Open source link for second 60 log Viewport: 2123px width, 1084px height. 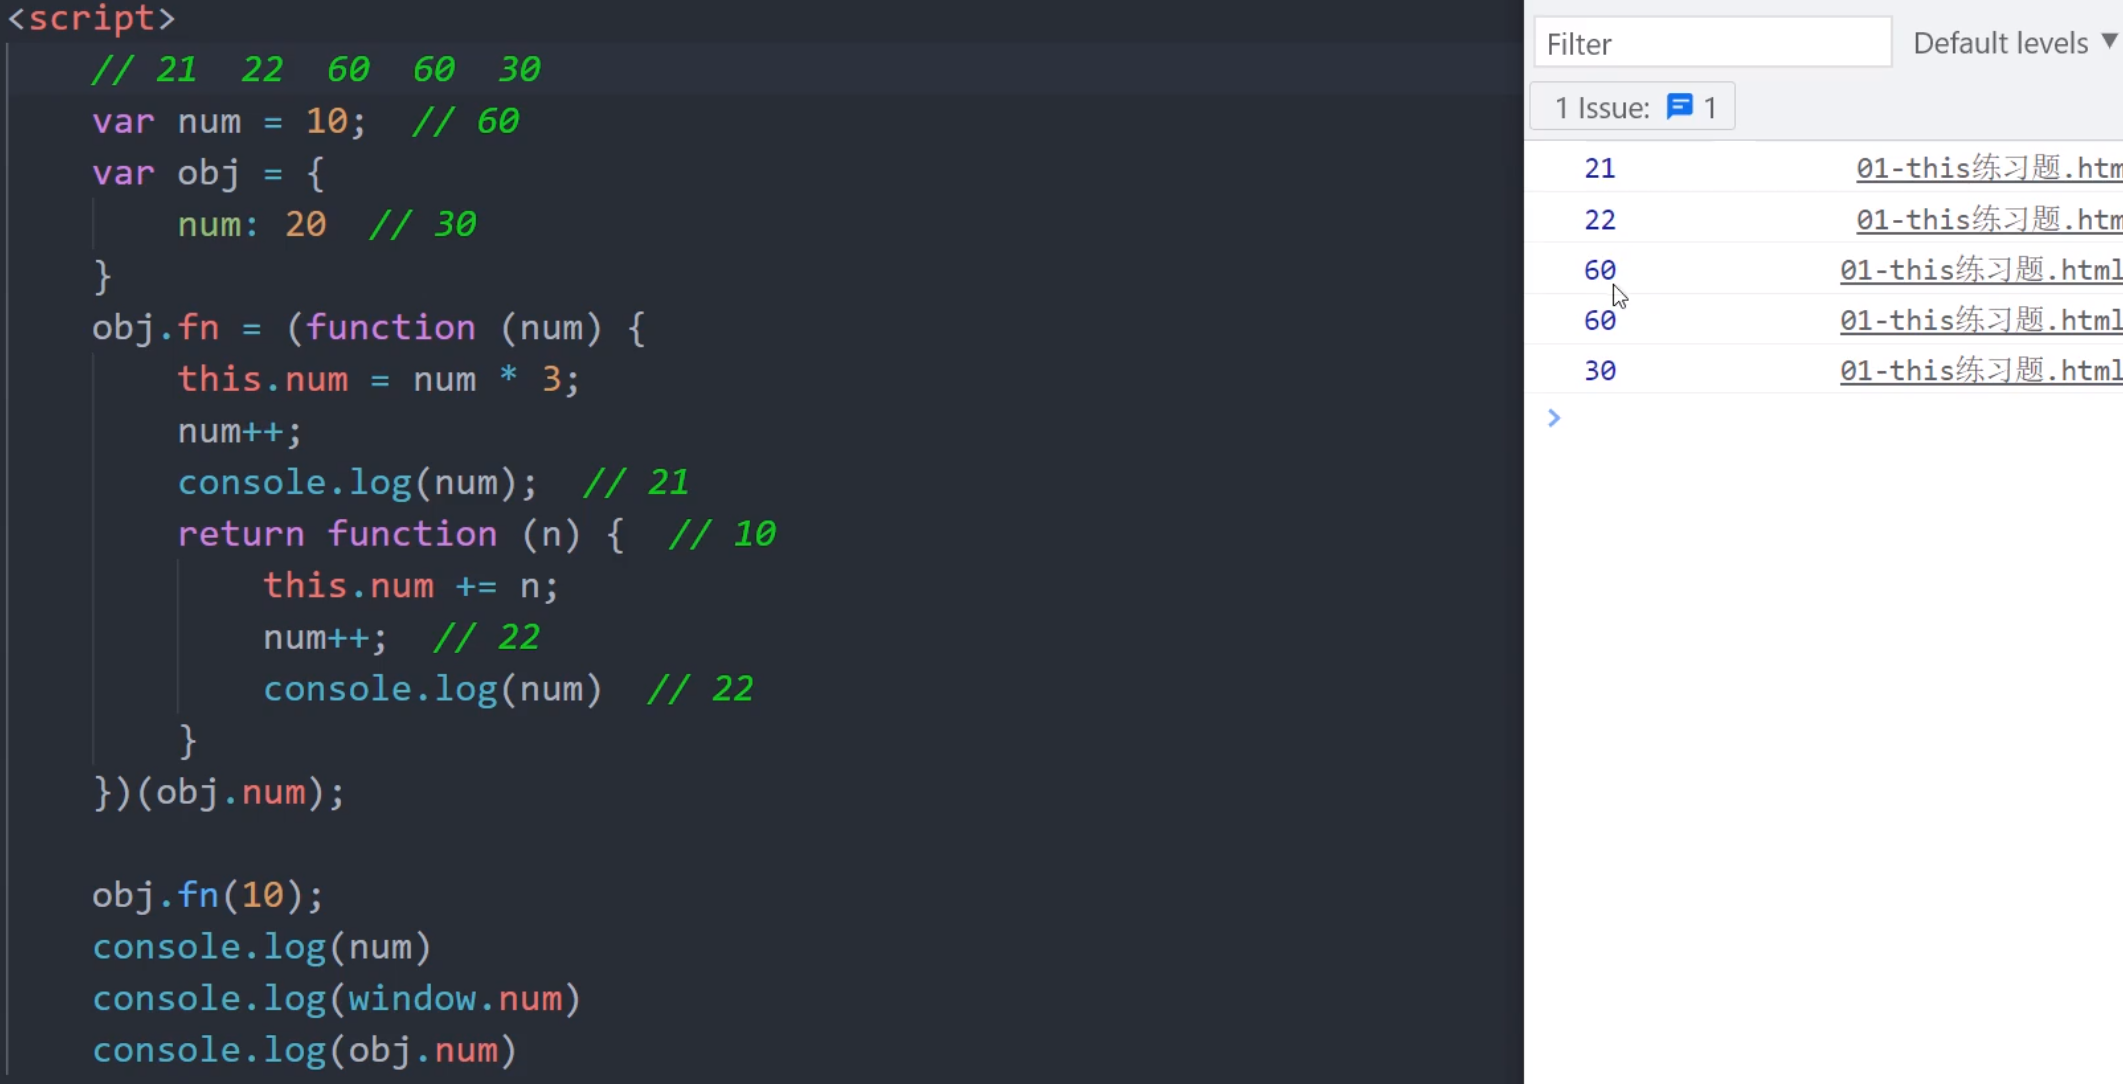point(1980,320)
